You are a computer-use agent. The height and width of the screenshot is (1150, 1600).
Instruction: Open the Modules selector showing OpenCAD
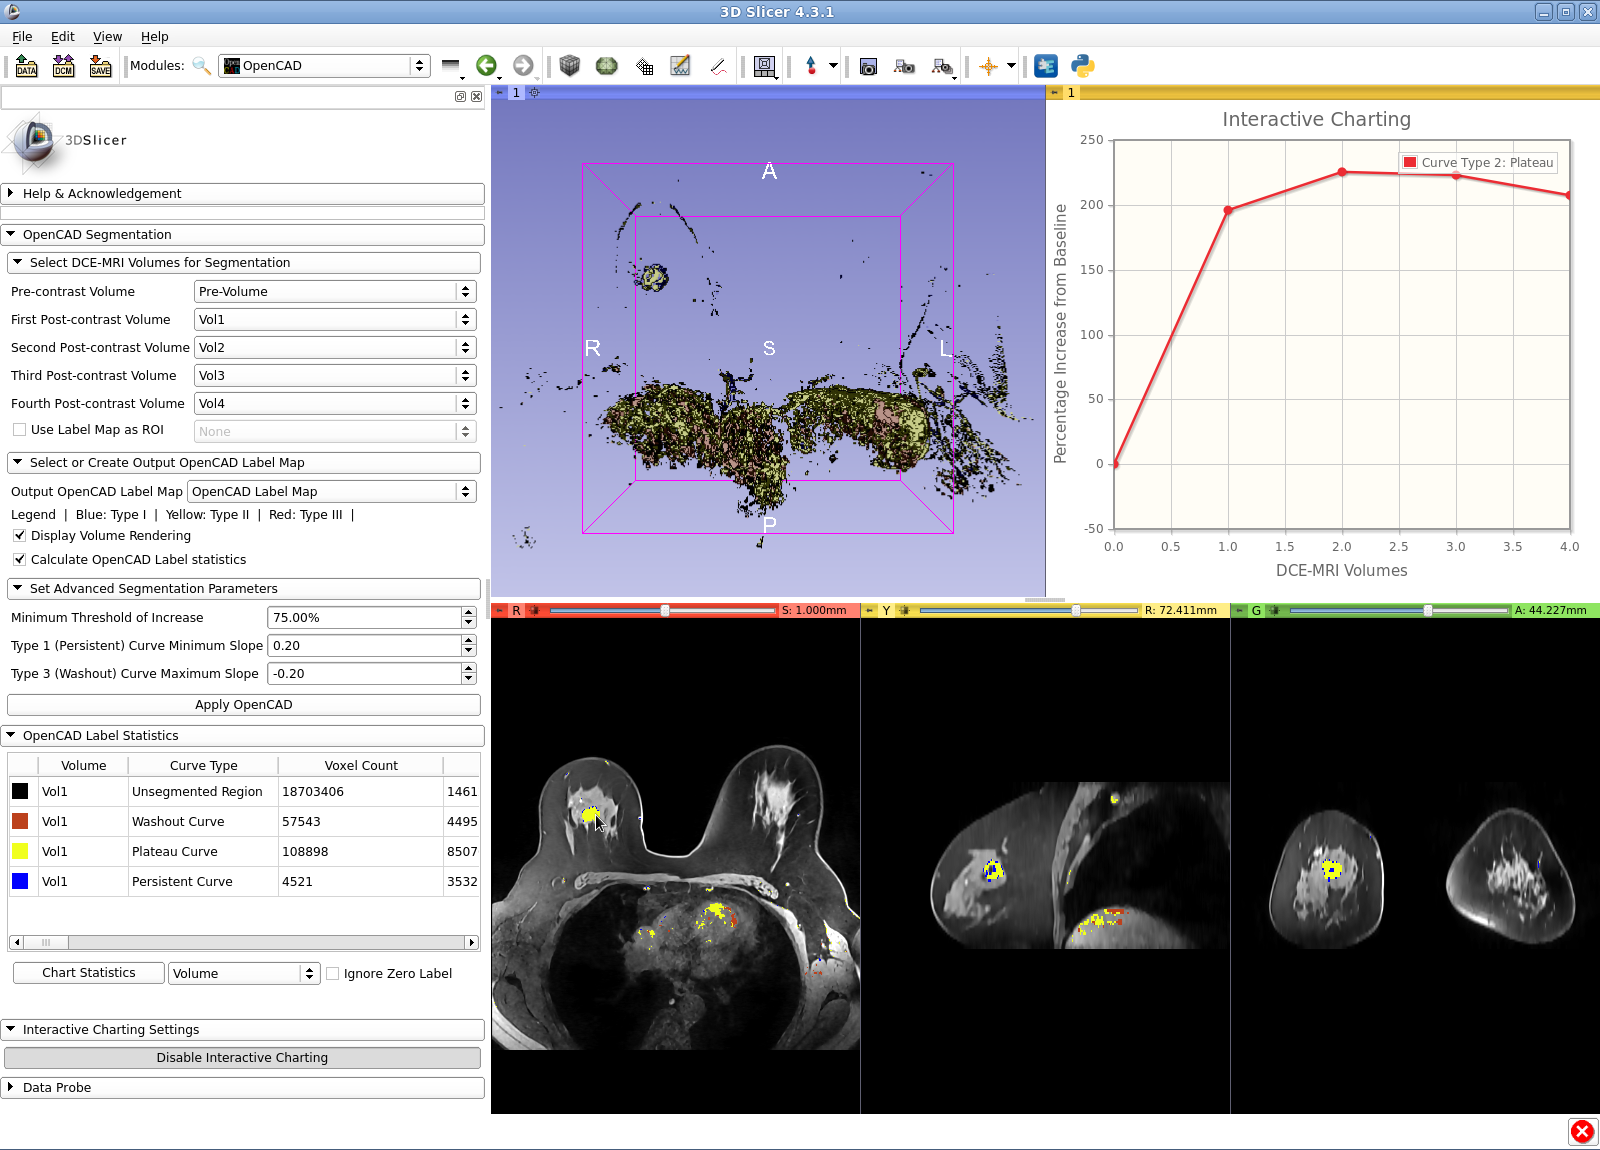[x=324, y=66]
